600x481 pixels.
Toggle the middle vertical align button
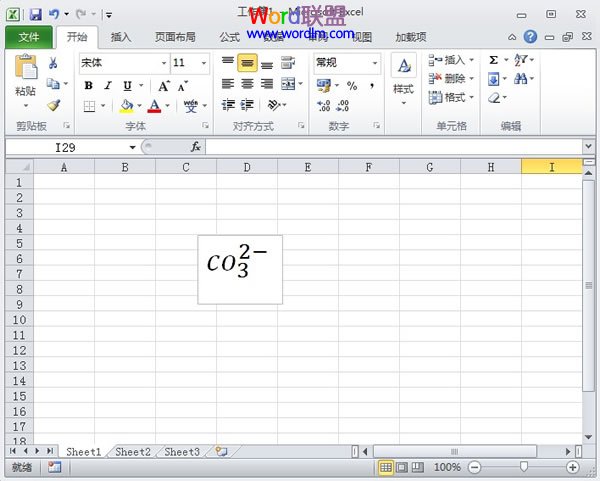tap(246, 62)
